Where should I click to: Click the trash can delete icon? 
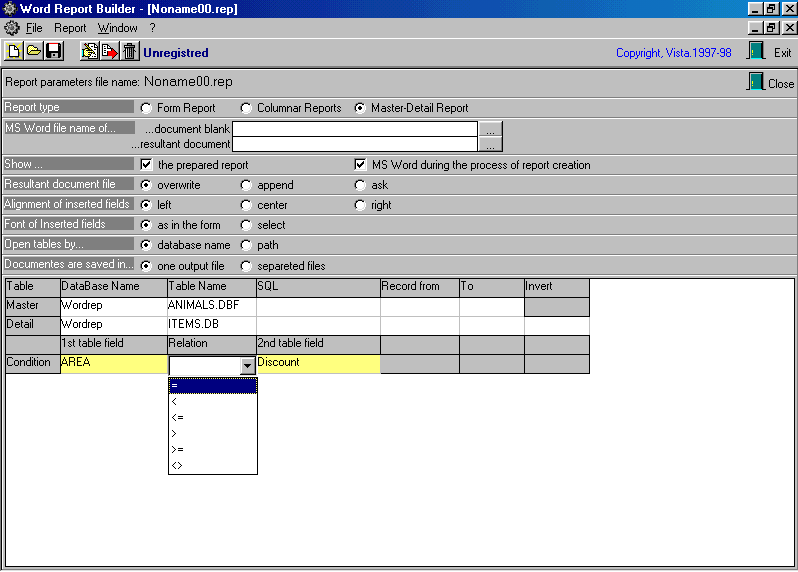tap(129, 51)
